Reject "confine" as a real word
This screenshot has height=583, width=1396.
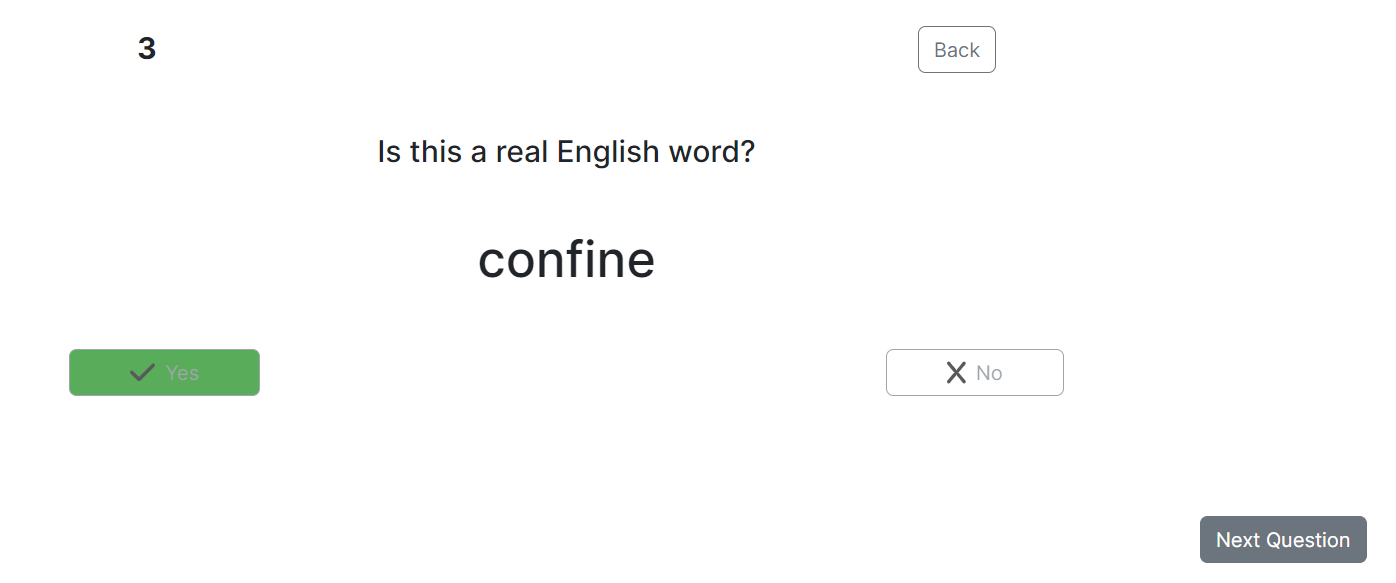(974, 373)
